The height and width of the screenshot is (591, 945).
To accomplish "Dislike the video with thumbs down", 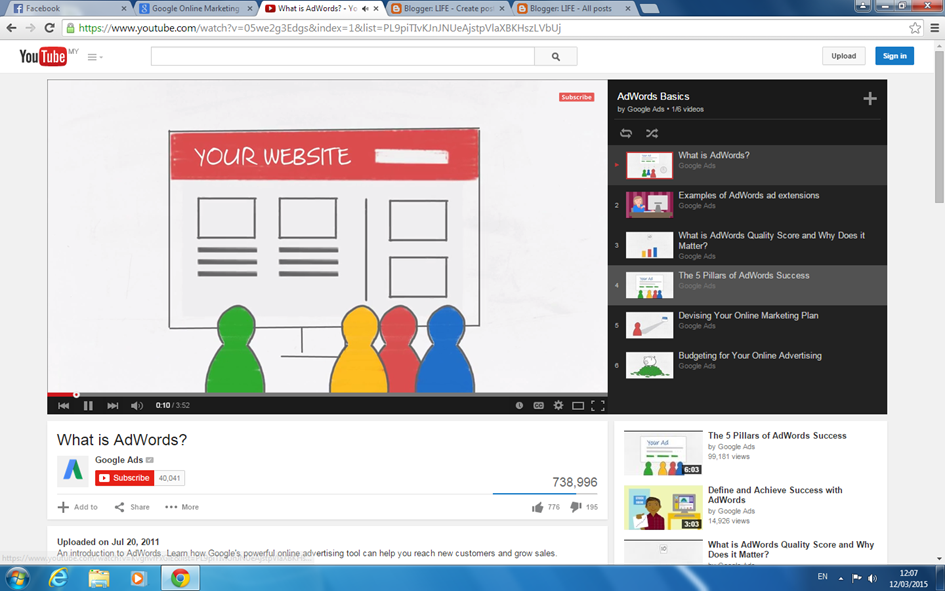I will (x=576, y=507).
